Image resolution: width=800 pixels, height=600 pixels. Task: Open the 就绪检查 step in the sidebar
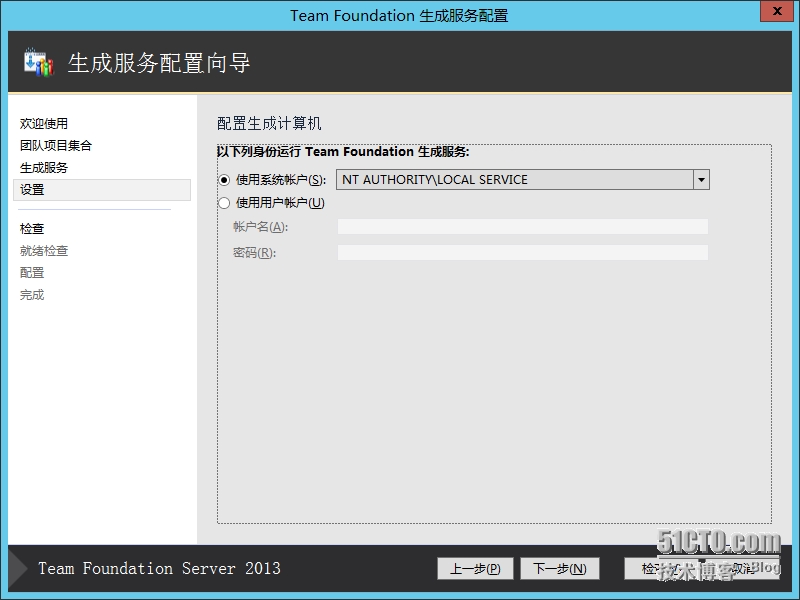pos(44,251)
